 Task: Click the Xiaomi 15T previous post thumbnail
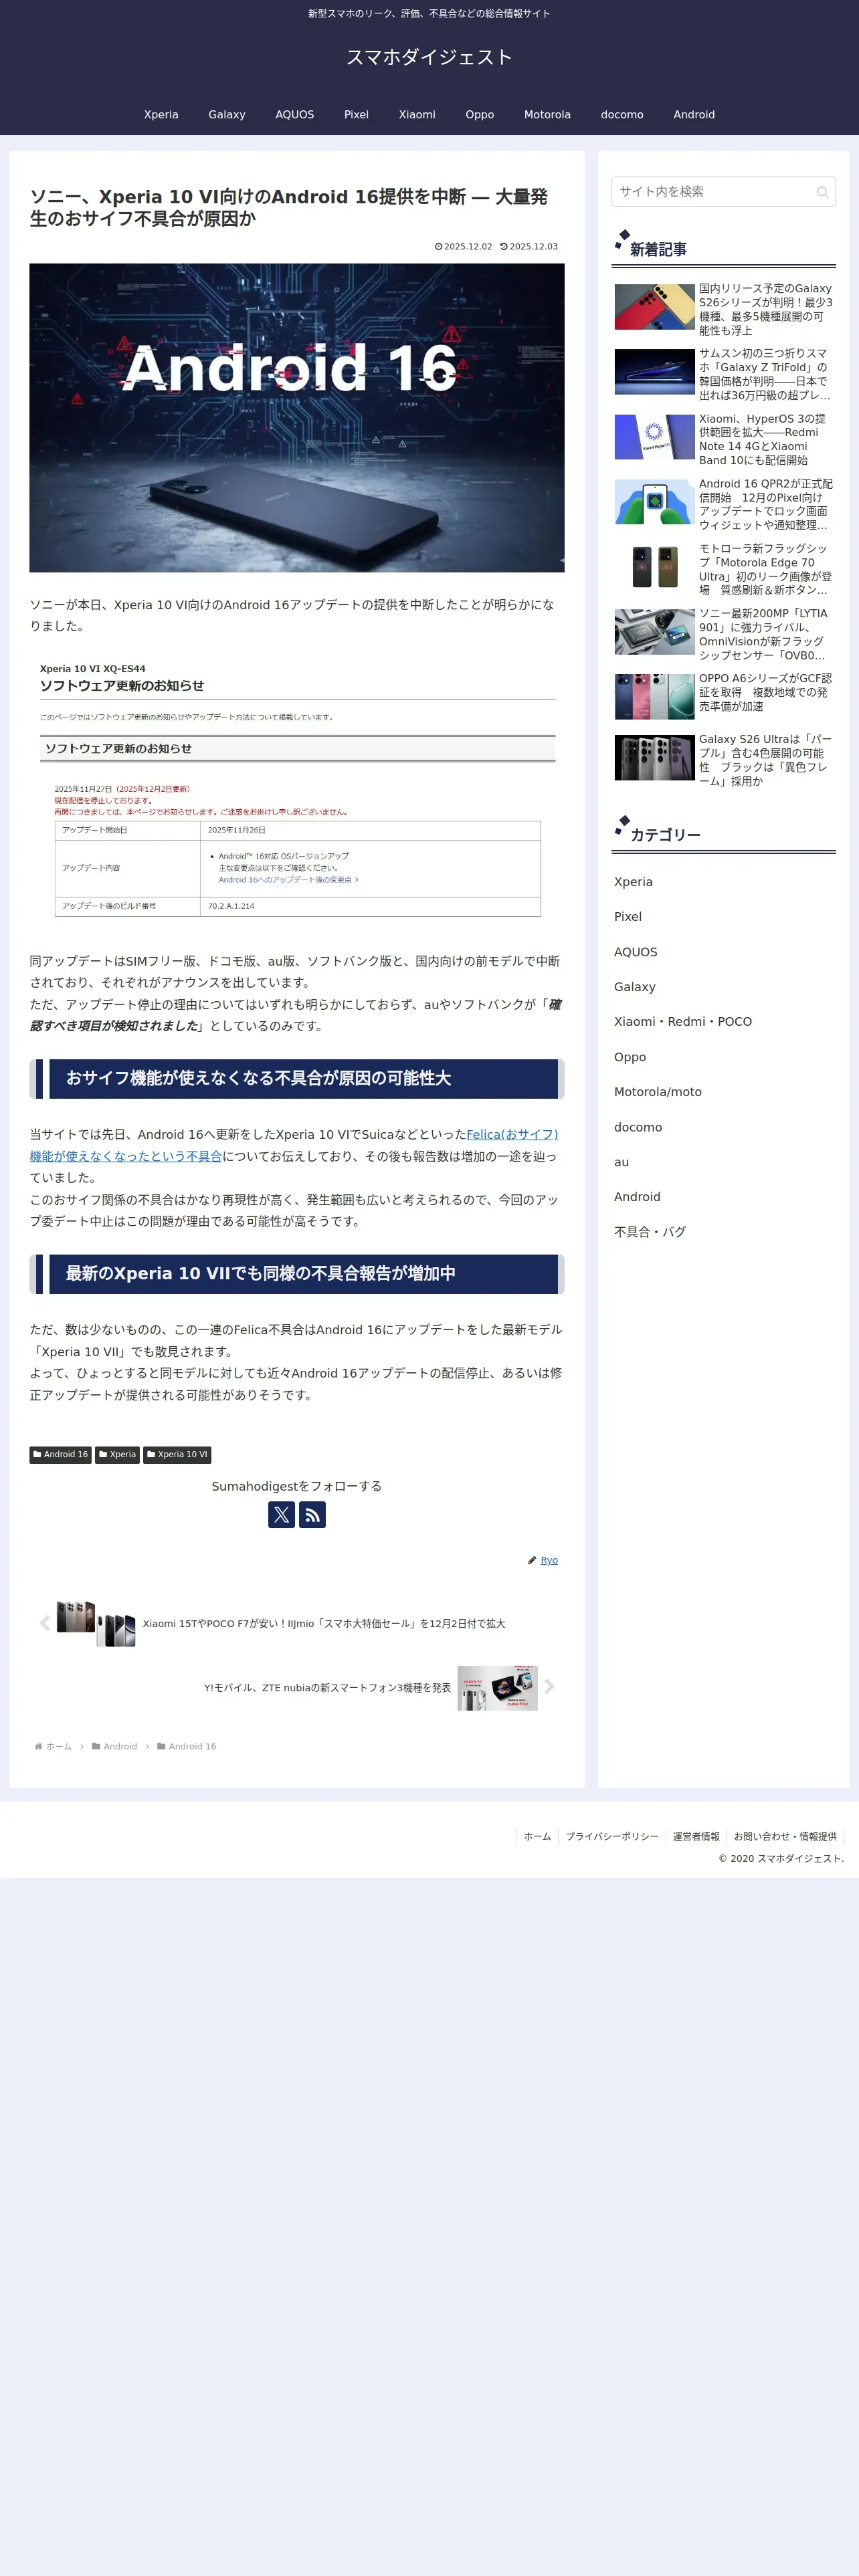(x=96, y=1623)
